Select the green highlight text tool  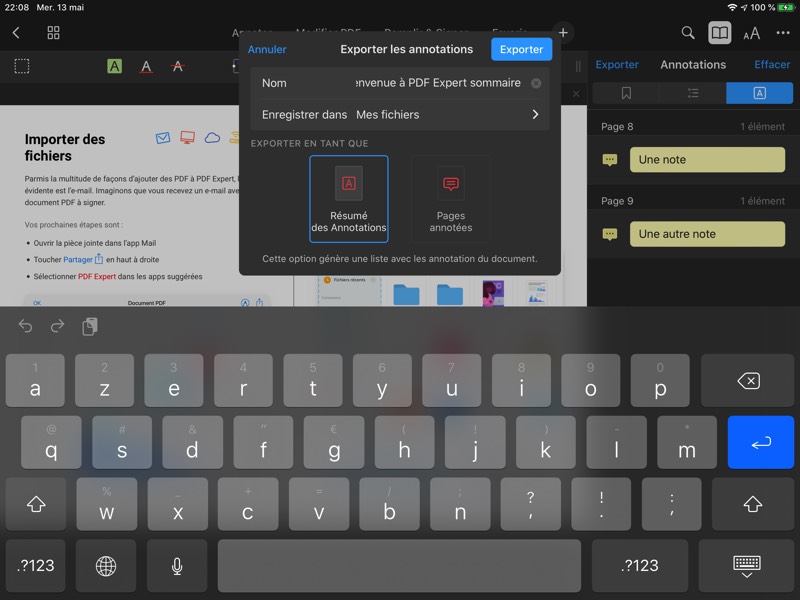pyautogui.click(x=114, y=67)
